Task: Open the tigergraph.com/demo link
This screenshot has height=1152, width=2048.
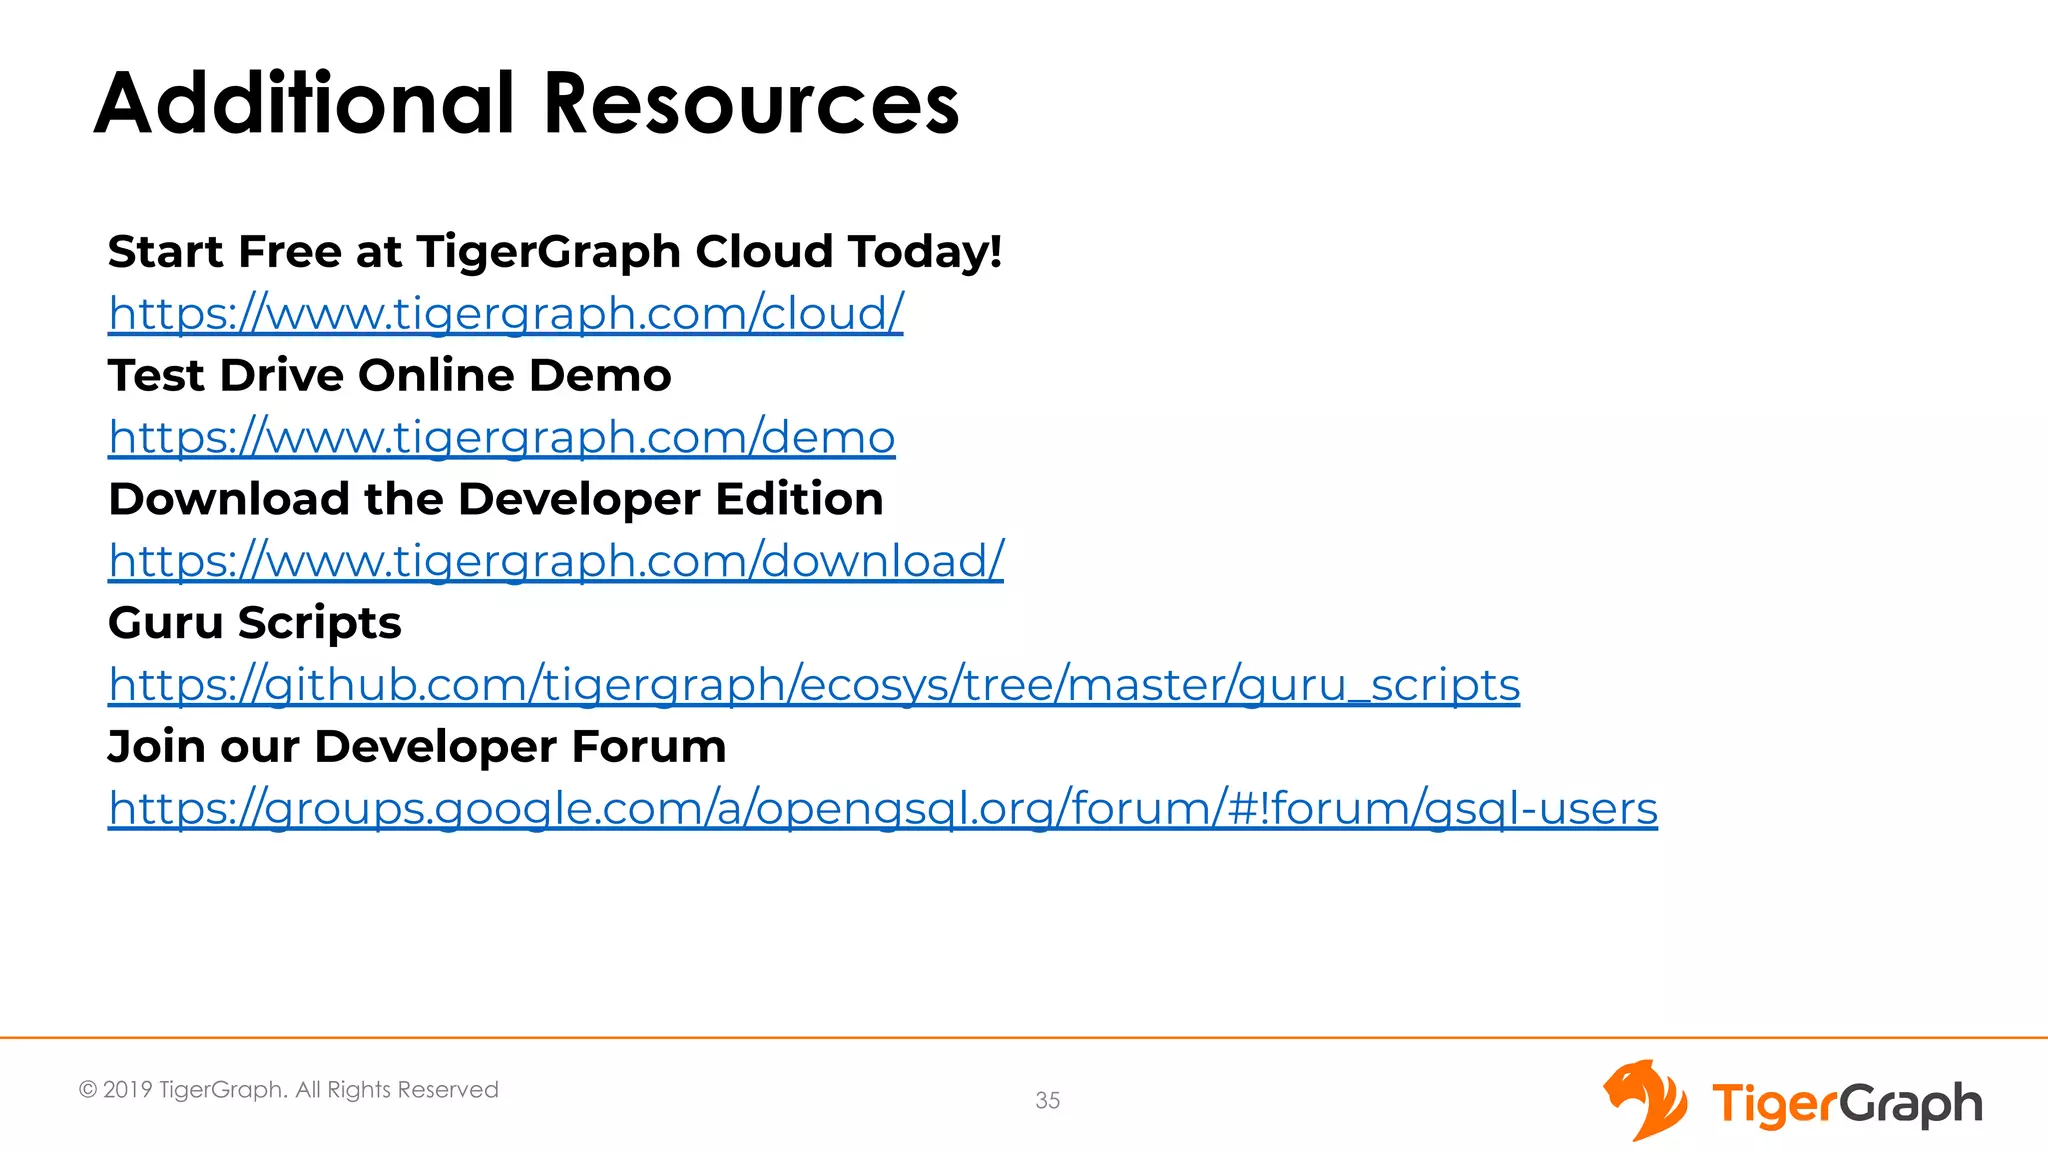Action: [x=502, y=437]
